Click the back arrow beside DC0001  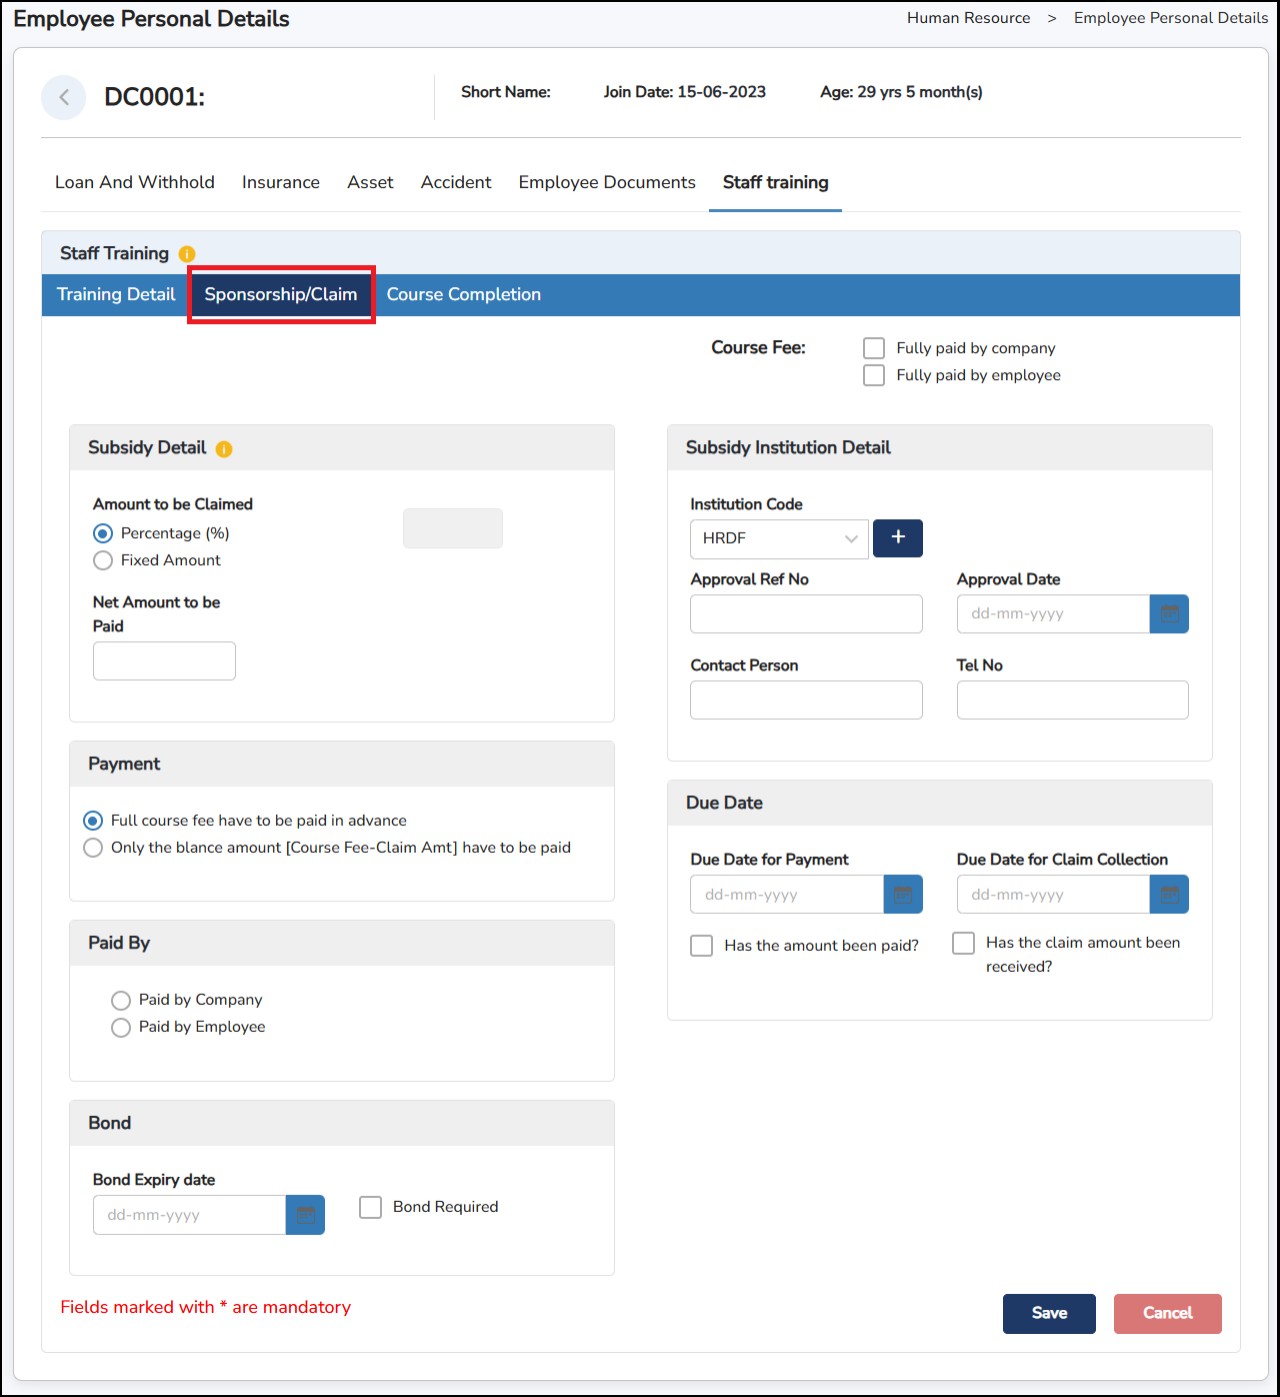coord(64,97)
